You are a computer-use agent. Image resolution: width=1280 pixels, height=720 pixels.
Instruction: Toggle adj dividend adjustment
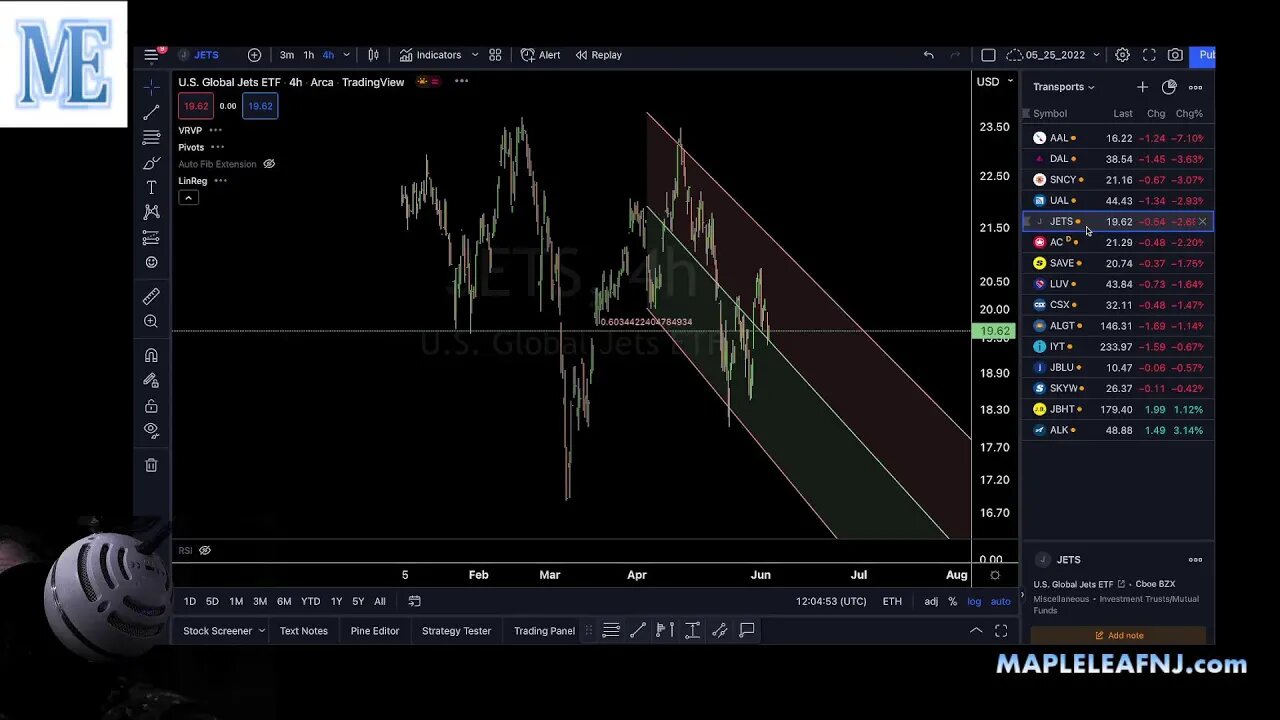click(x=931, y=601)
